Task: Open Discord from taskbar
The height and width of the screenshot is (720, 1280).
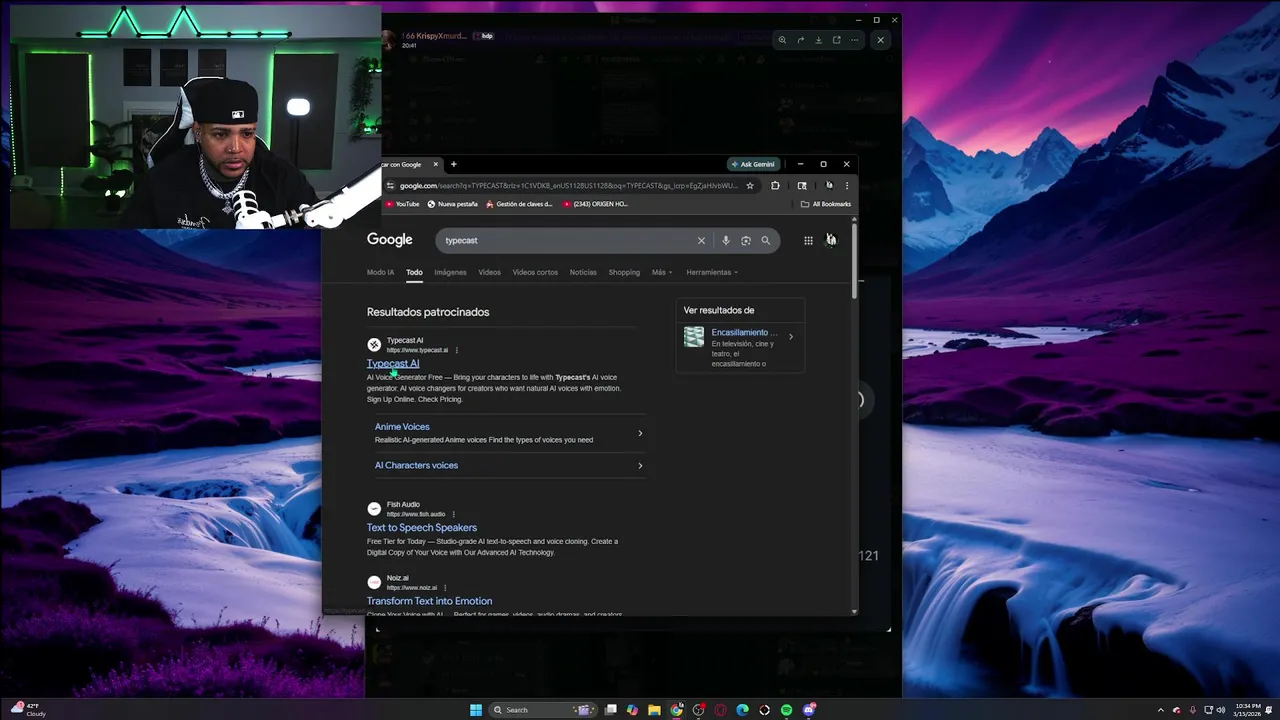Action: click(809, 710)
